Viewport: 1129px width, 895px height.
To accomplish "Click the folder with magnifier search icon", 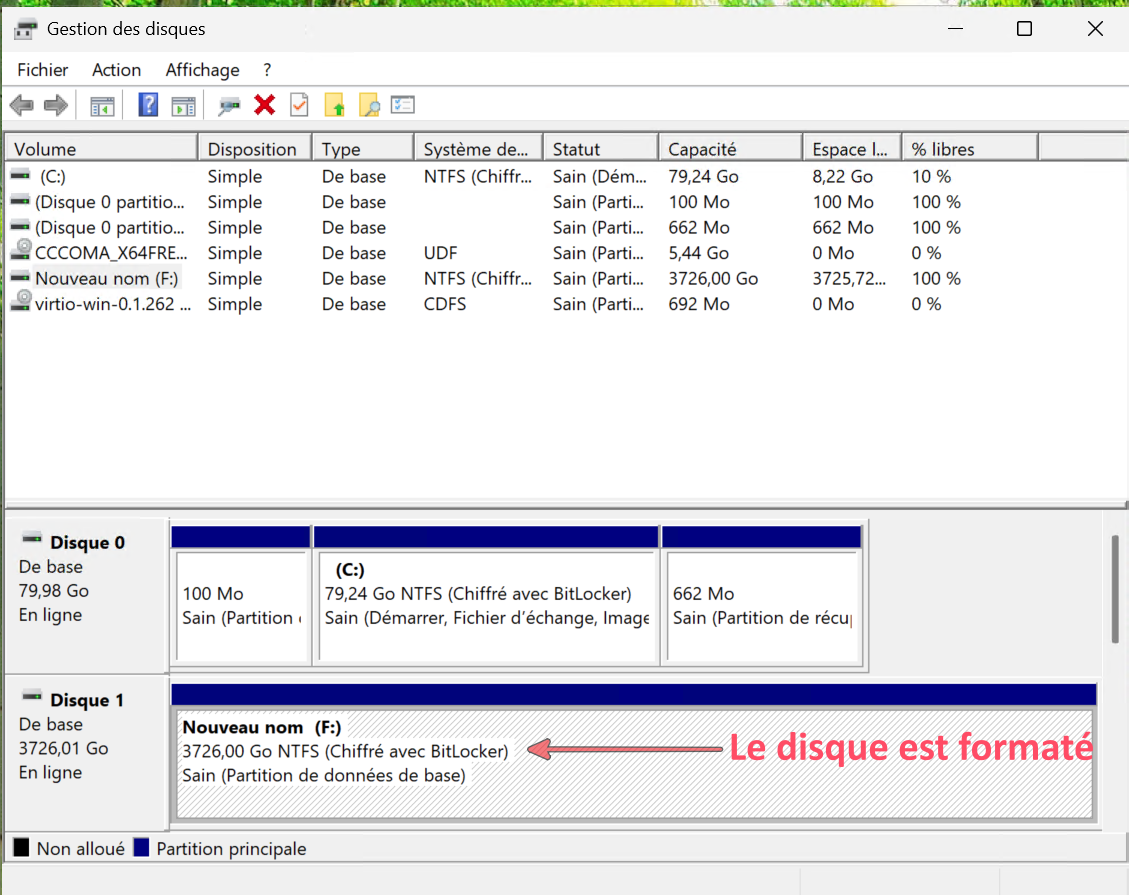I will [369, 105].
